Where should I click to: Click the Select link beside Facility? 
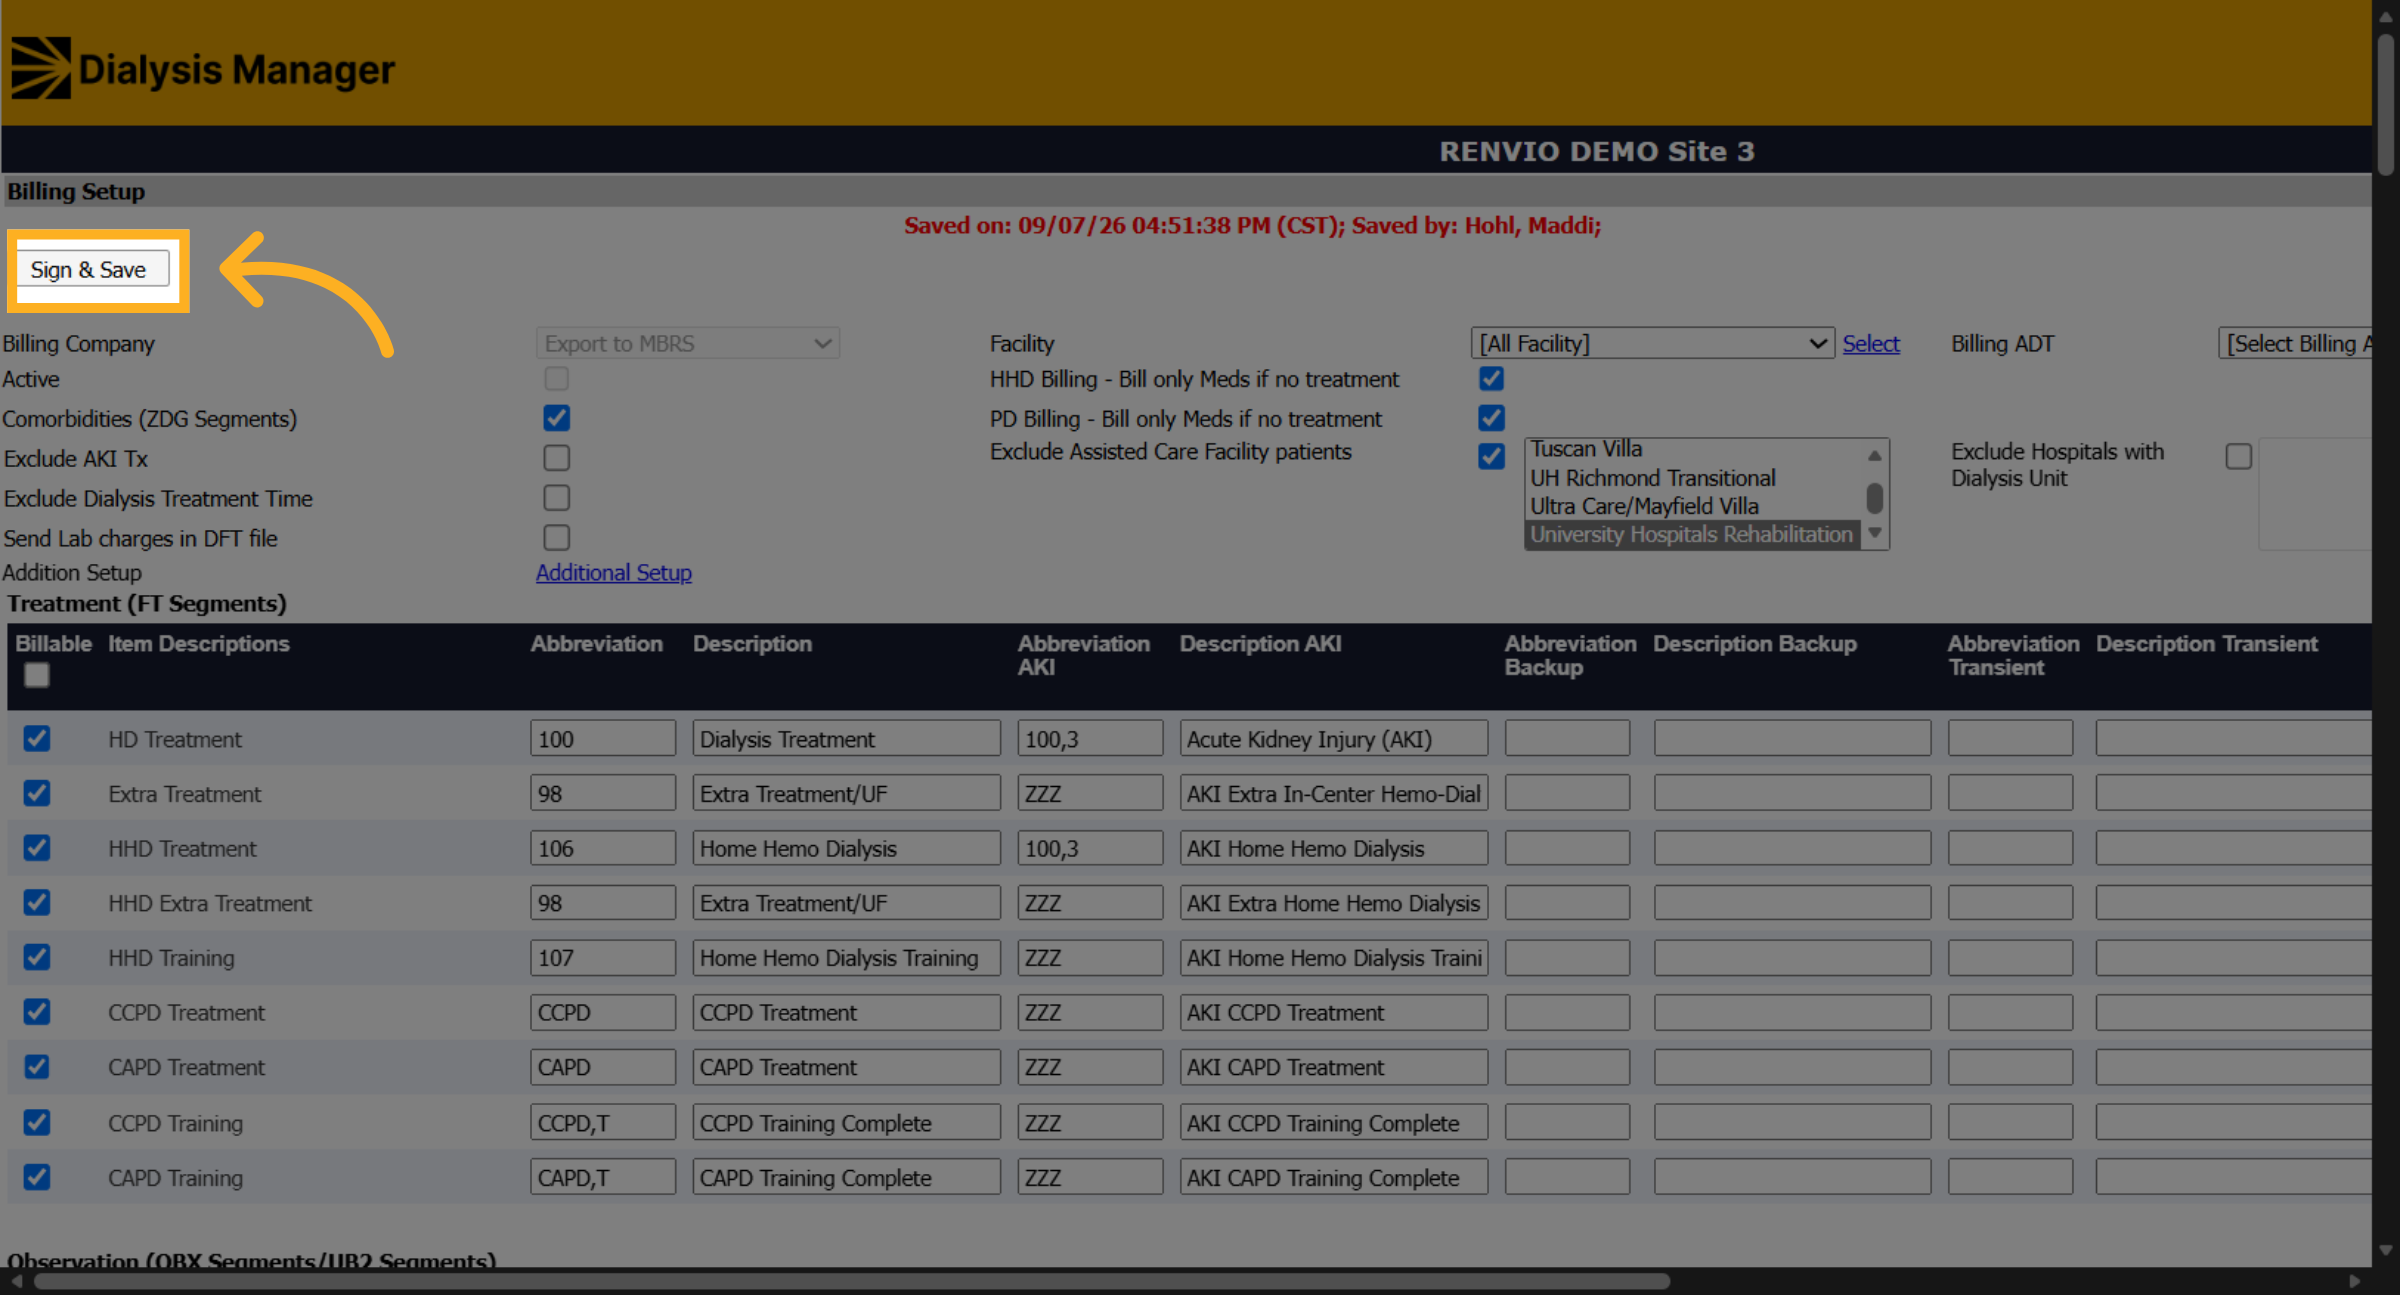coord(1870,343)
